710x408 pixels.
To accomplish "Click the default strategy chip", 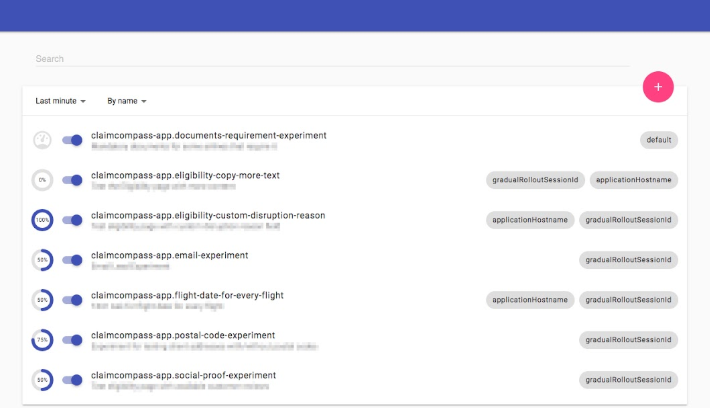I will click(x=659, y=140).
